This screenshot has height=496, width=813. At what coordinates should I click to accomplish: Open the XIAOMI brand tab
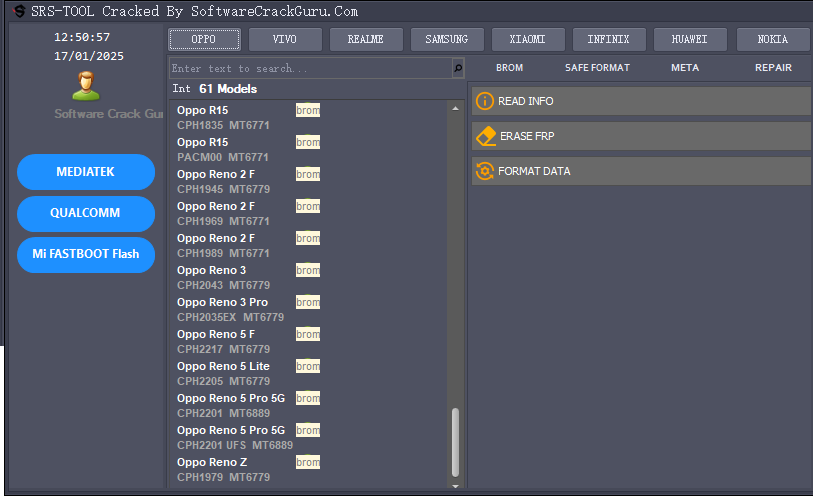(528, 39)
